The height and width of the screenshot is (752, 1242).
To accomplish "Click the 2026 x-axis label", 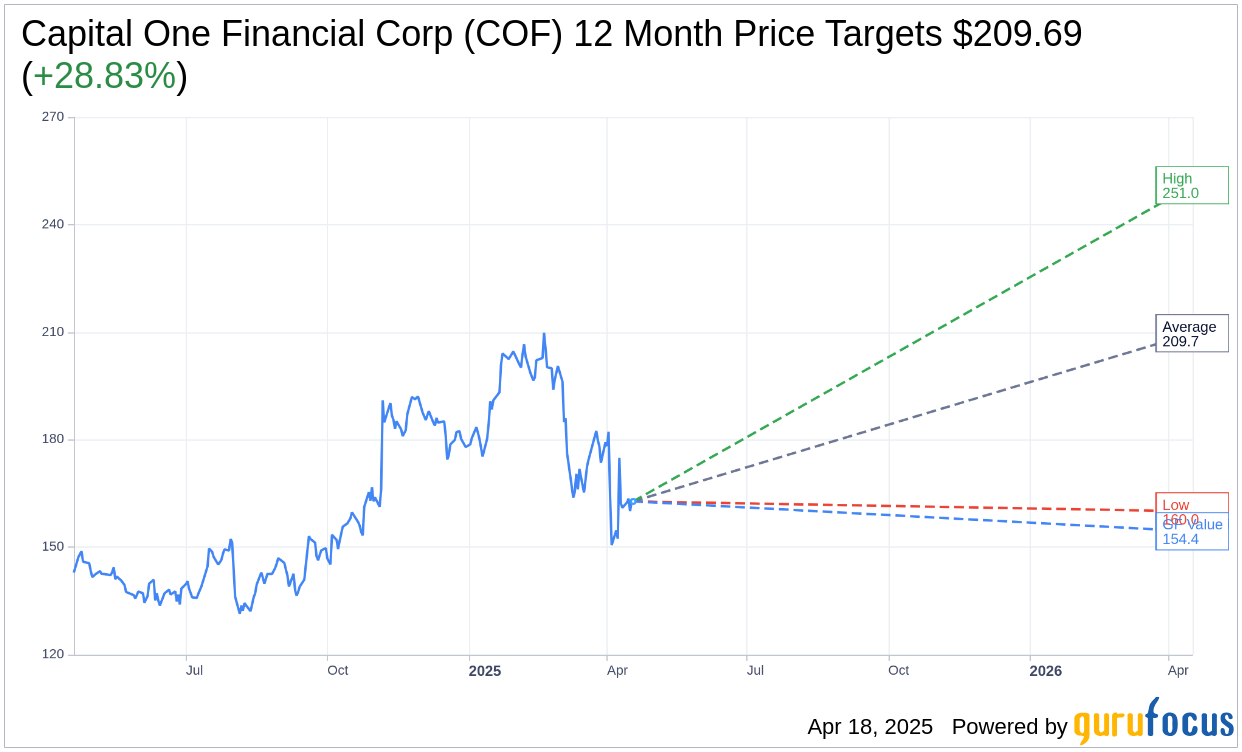I will [x=1045, y=671].
